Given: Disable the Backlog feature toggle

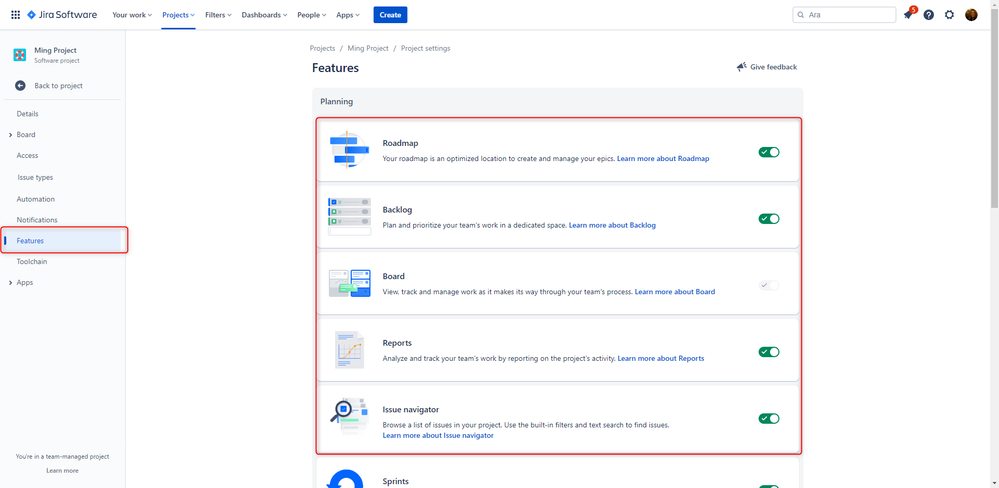Looking at the screenshot, I should click(x=769, y=219).
